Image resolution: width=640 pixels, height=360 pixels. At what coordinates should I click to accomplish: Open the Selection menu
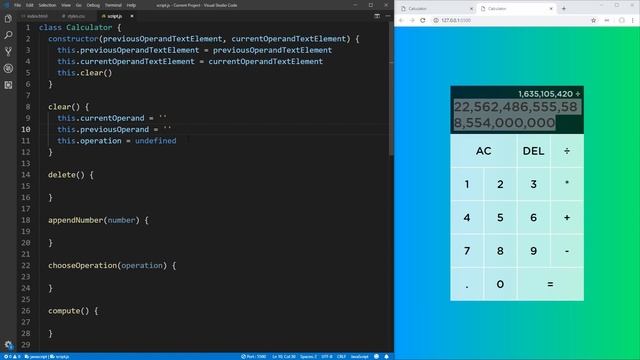point(47,5)
